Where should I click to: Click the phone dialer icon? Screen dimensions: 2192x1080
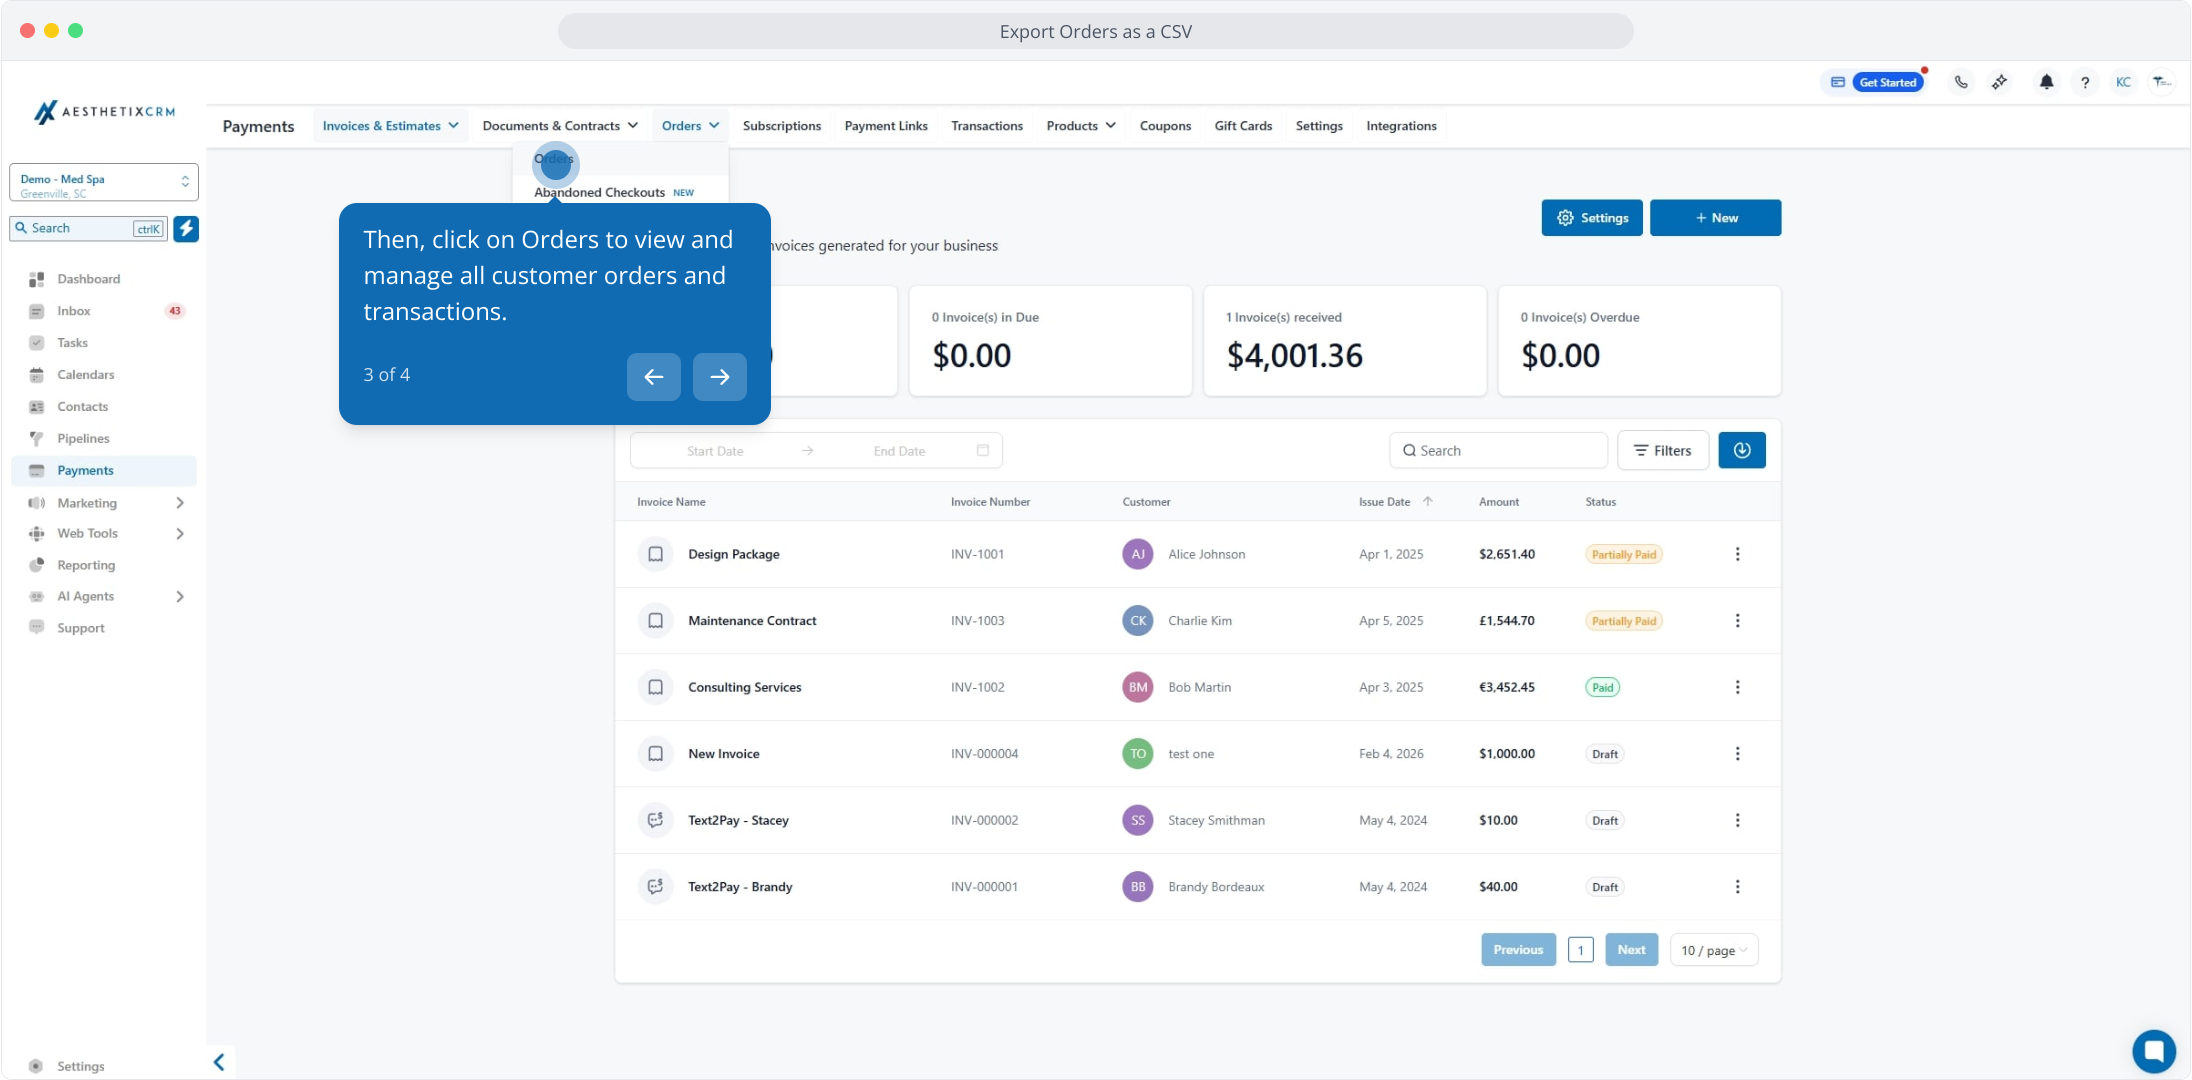[x=1961, y=83]
